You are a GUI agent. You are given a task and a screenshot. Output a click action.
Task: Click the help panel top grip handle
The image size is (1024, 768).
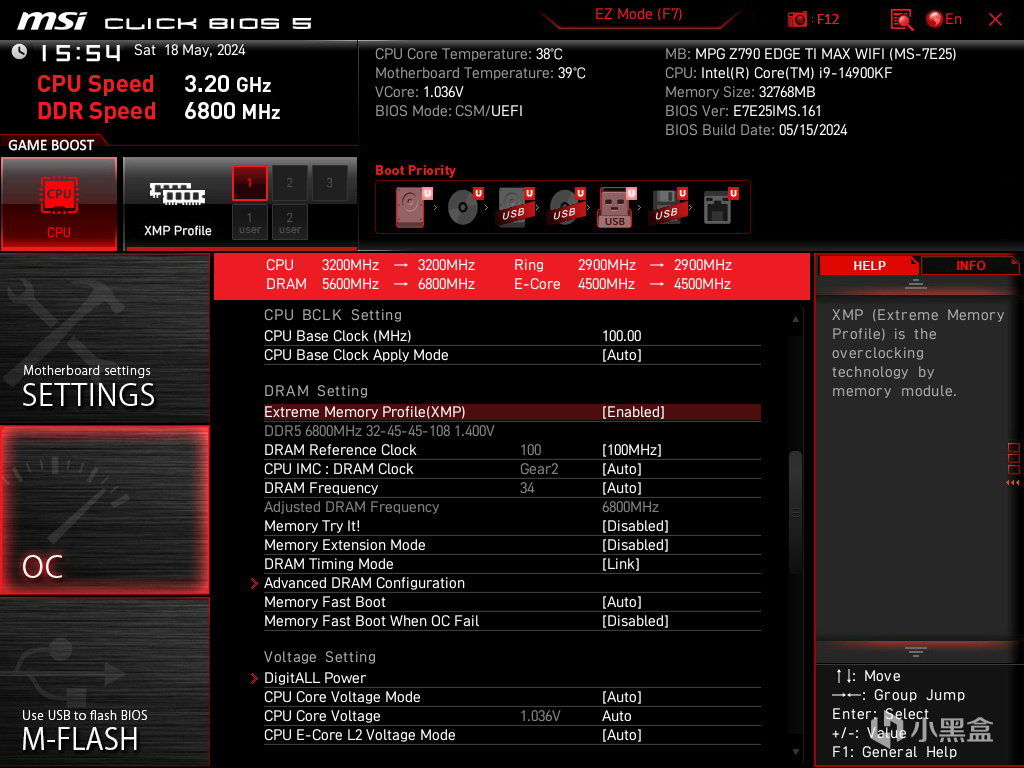click(x=916, y=283)
